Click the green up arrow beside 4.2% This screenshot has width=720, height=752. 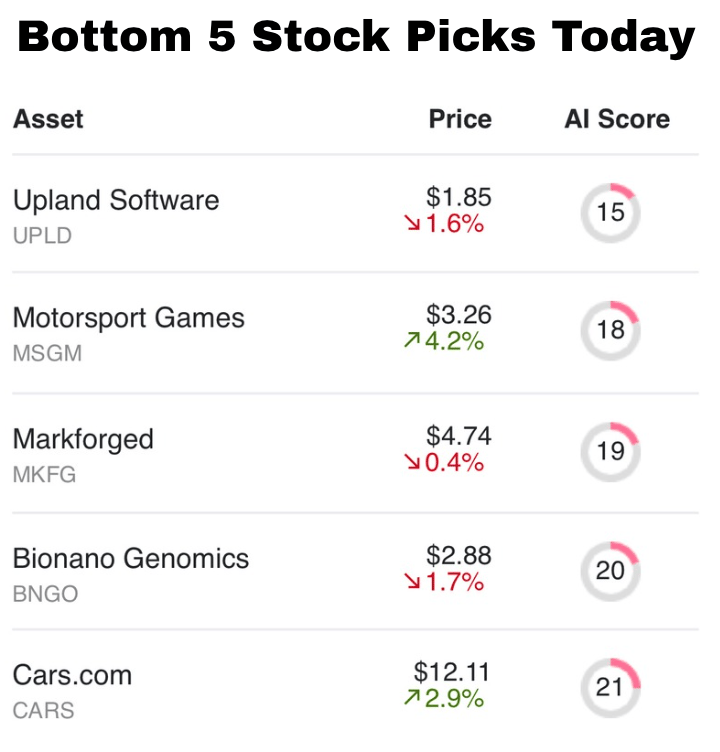click(x=412, y=342)
